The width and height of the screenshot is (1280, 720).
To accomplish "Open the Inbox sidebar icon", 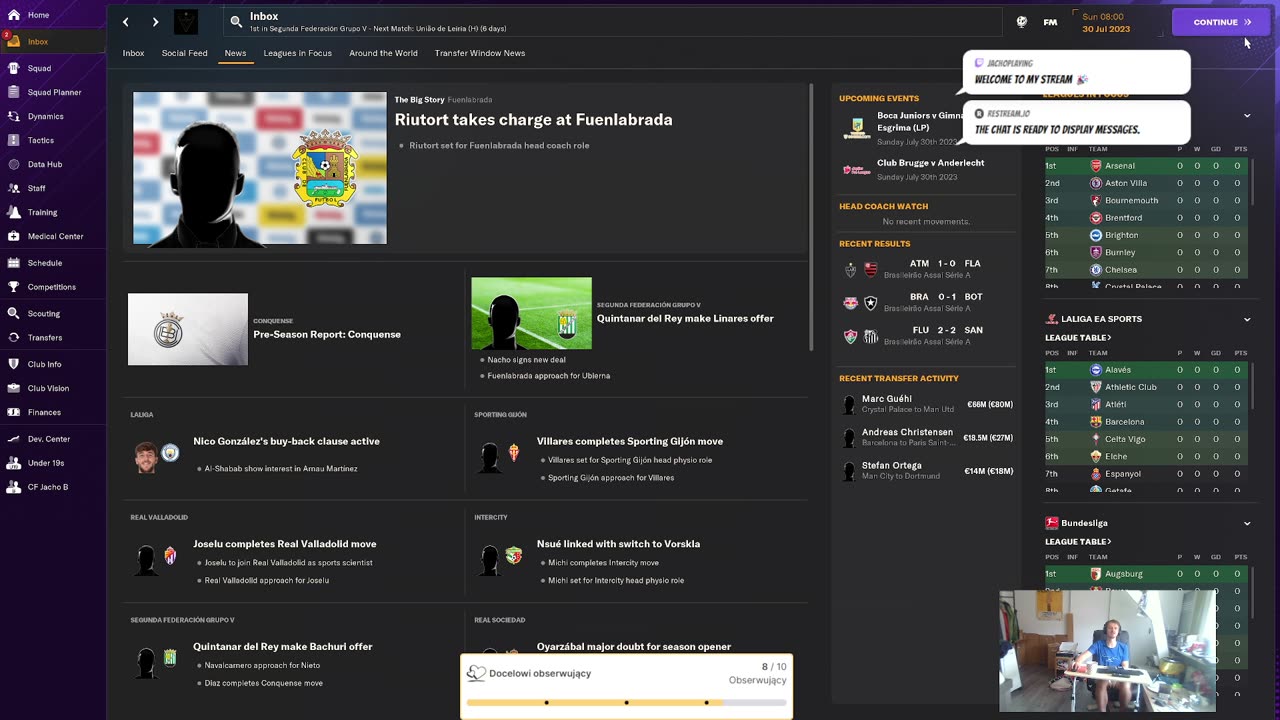I will (x=14, y=42).
